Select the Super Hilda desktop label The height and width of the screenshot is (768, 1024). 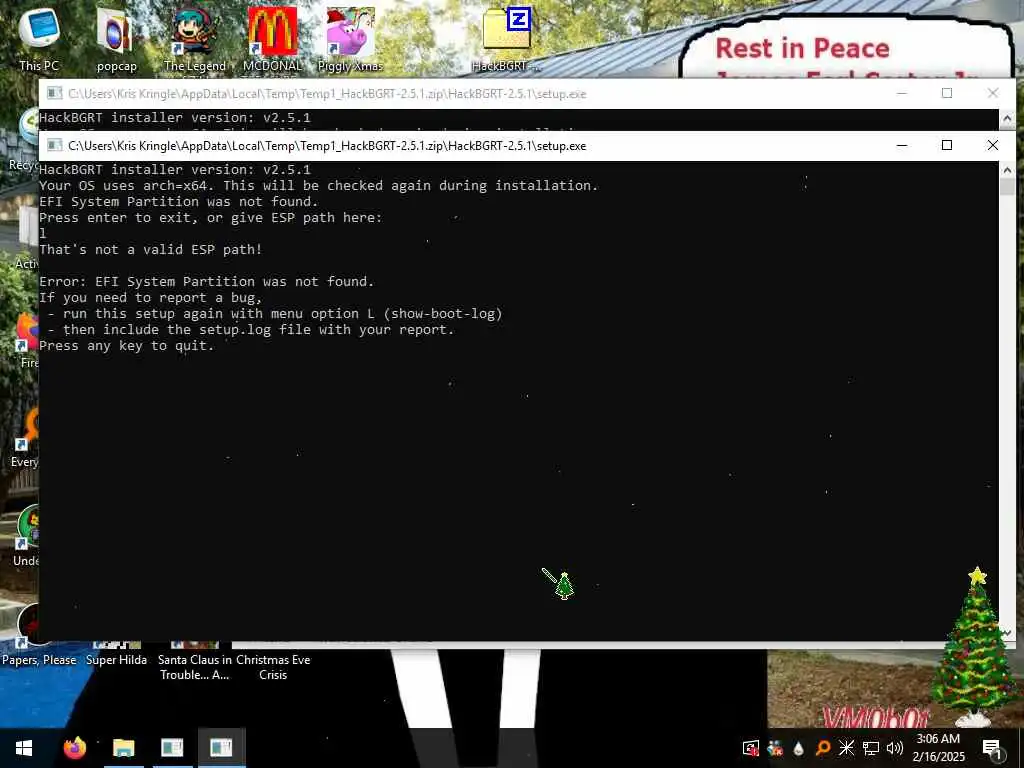(116, 660)
